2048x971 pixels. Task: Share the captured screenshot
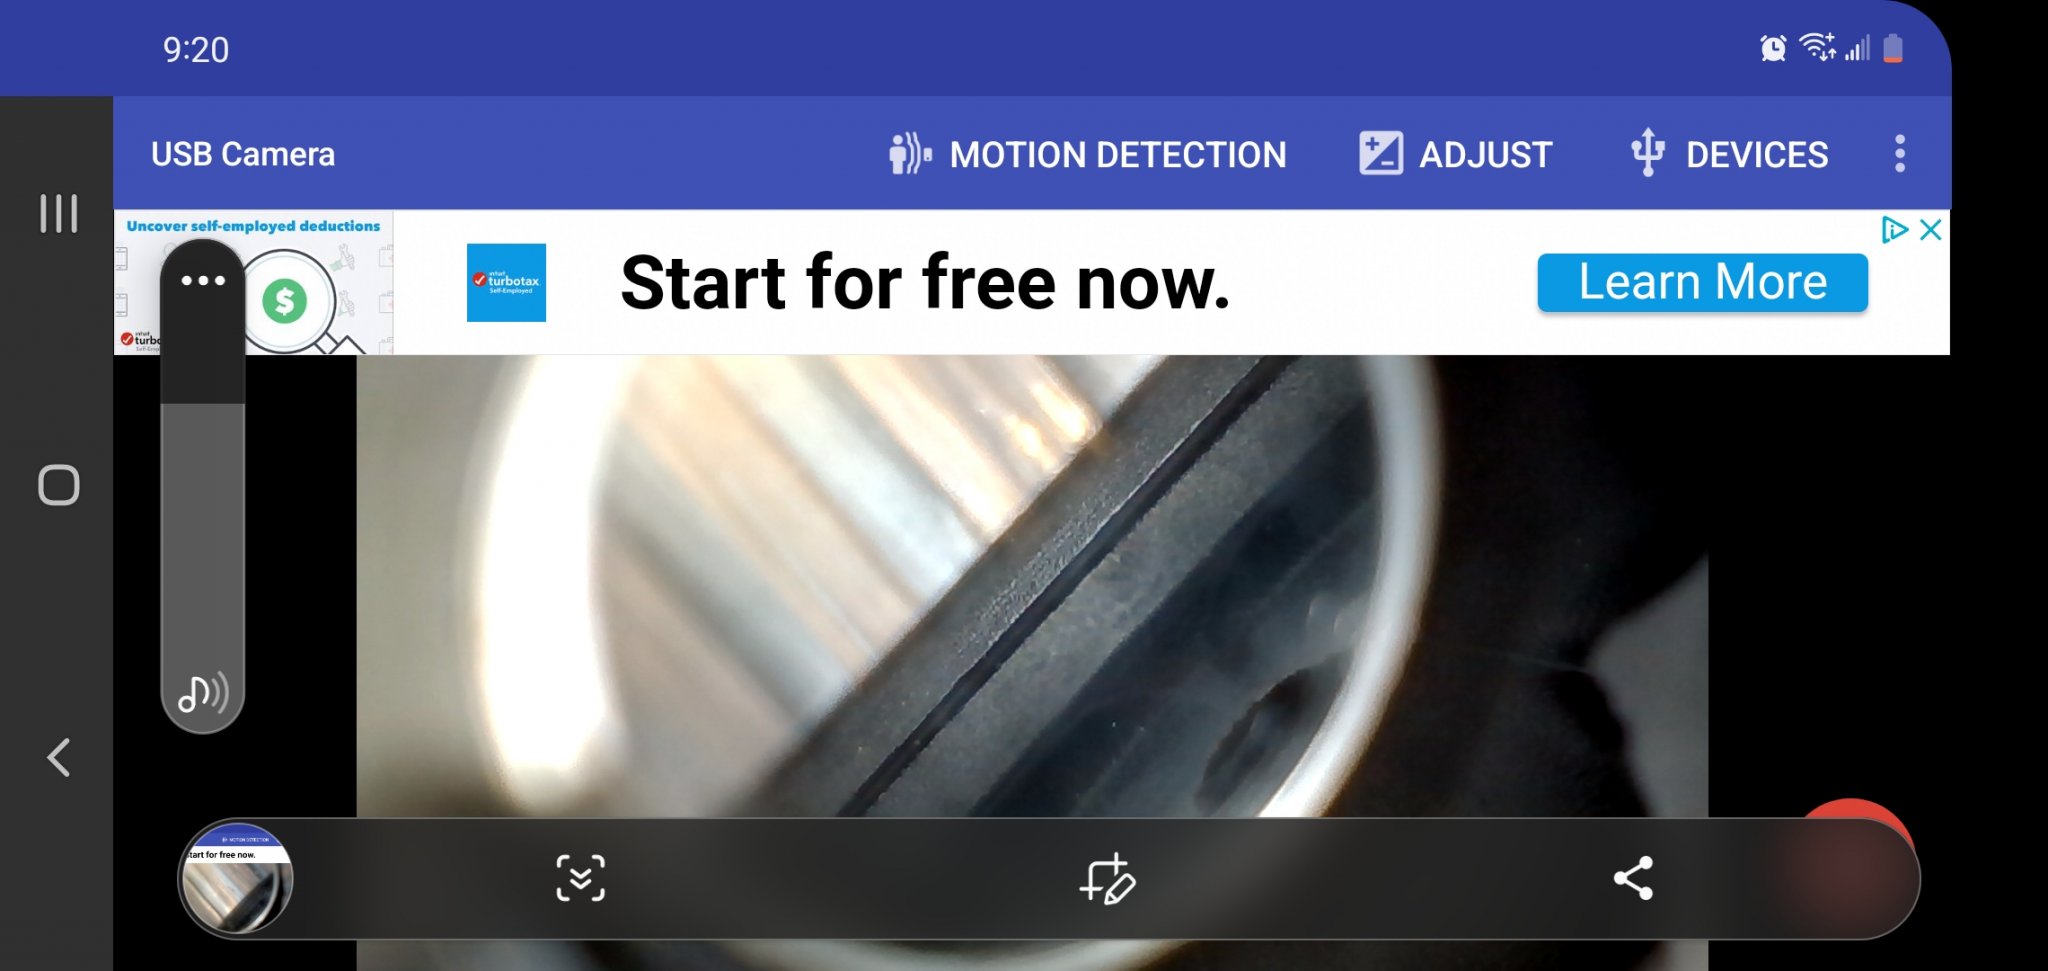(1633, 878)
